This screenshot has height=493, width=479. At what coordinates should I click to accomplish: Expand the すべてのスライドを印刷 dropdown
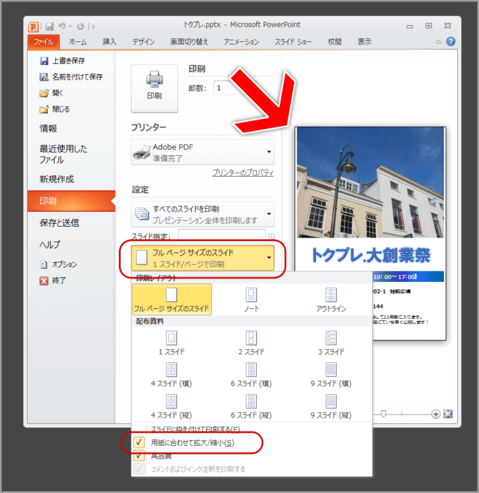tap(203, 214)
